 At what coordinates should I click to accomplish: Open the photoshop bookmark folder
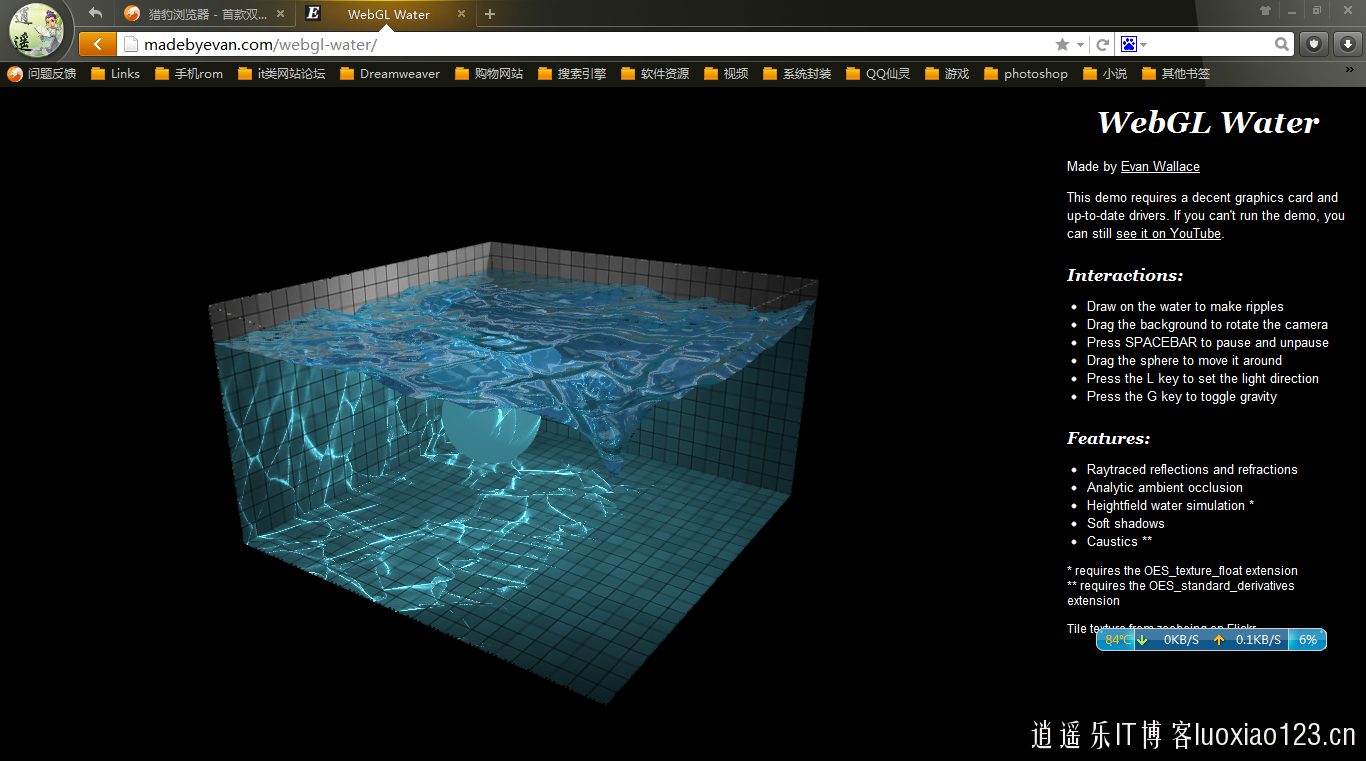(1025, 74)
